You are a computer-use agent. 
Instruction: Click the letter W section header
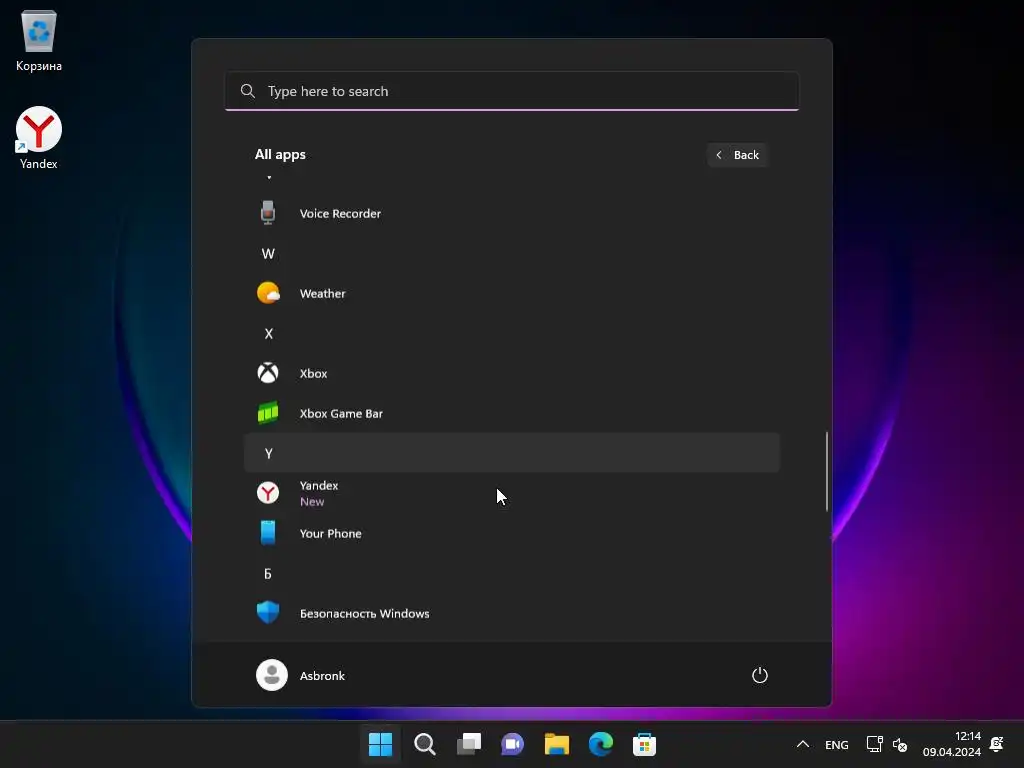(268, 254)
